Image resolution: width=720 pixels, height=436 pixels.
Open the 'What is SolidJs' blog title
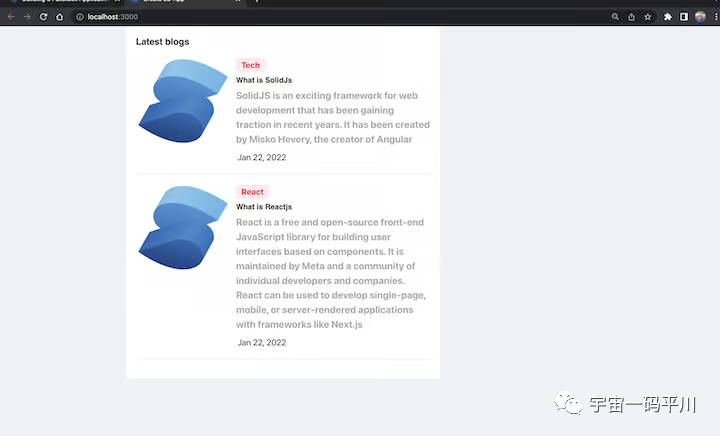coord(264,80)
